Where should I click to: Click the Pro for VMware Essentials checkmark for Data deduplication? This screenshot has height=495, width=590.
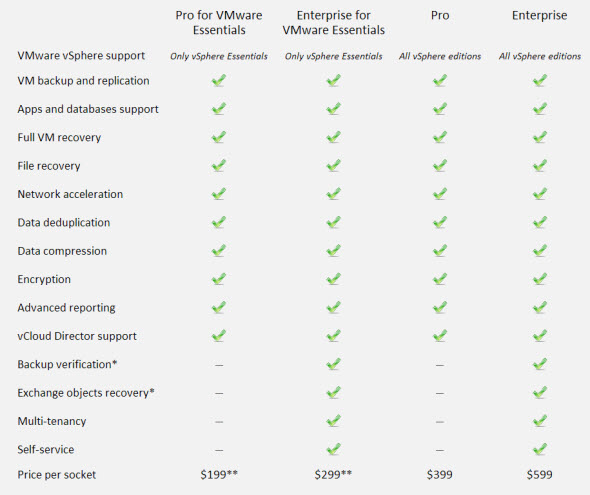click(x=219, y=222)
